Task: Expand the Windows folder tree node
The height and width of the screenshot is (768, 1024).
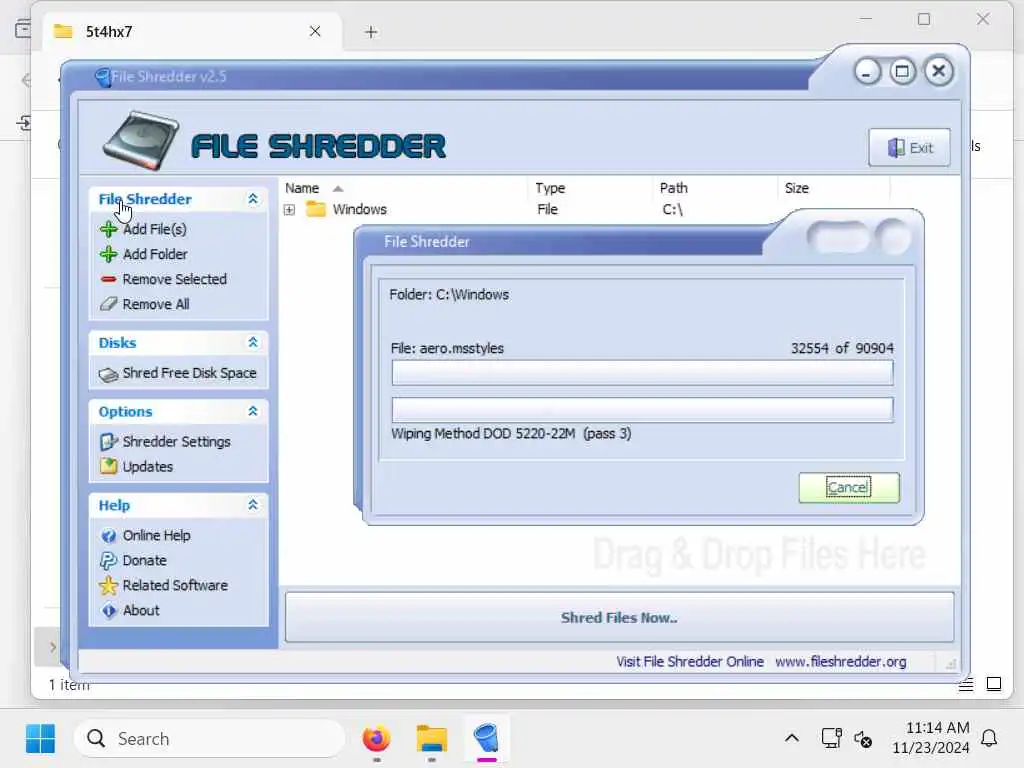Action: point(289,210)
